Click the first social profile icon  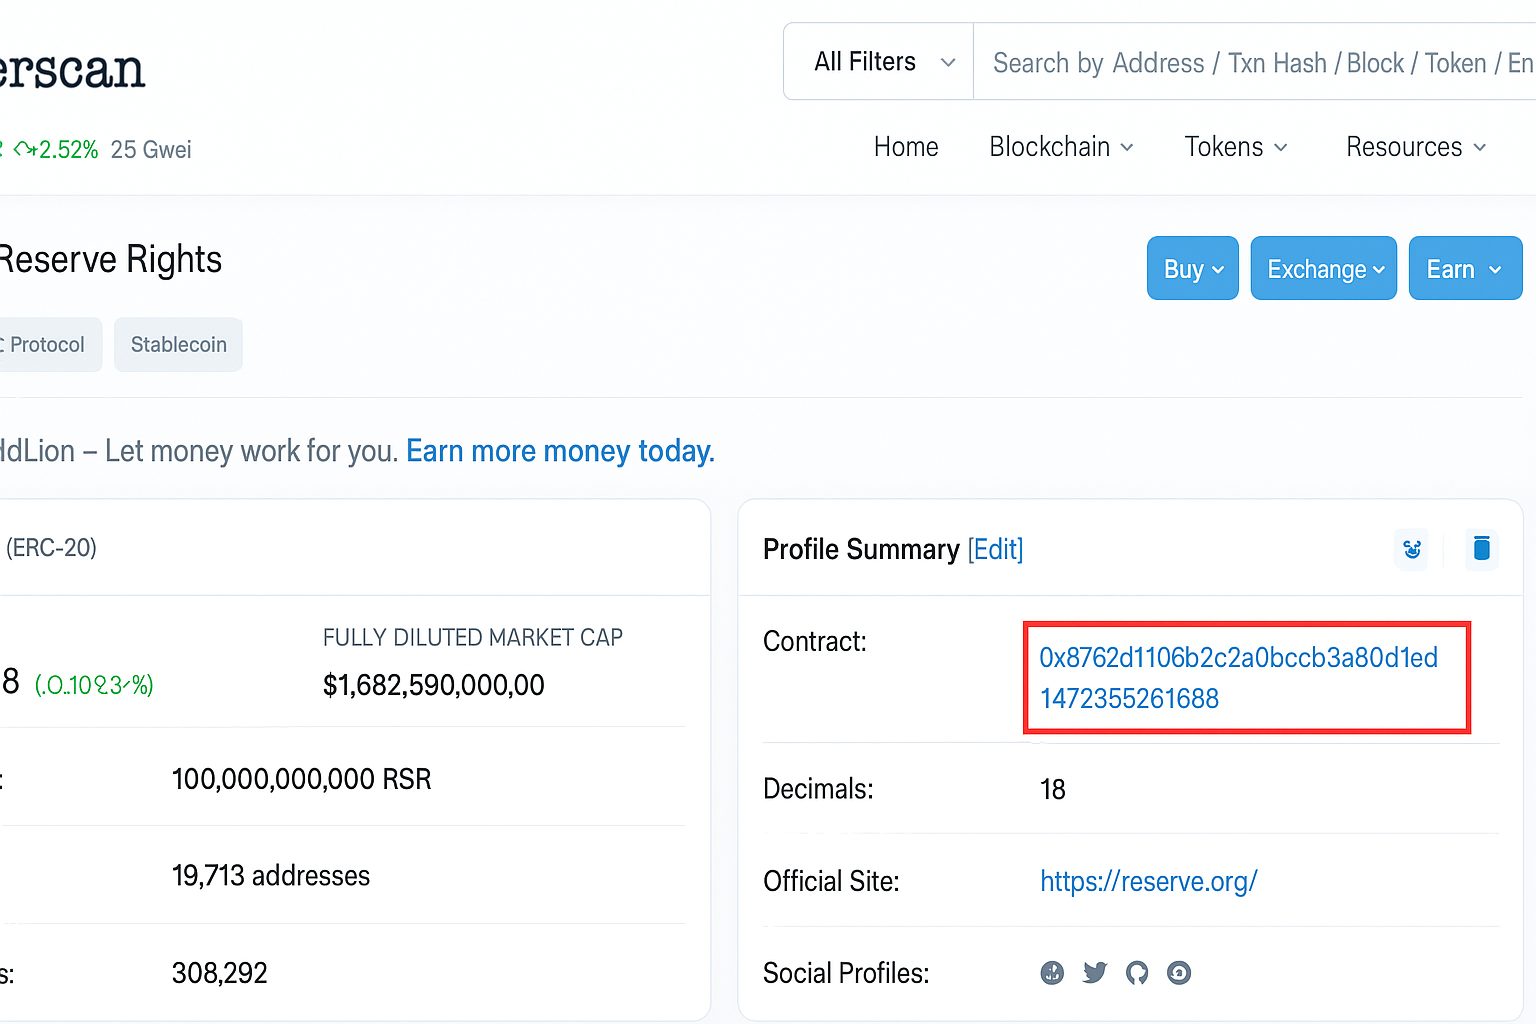pos(1052,972)
